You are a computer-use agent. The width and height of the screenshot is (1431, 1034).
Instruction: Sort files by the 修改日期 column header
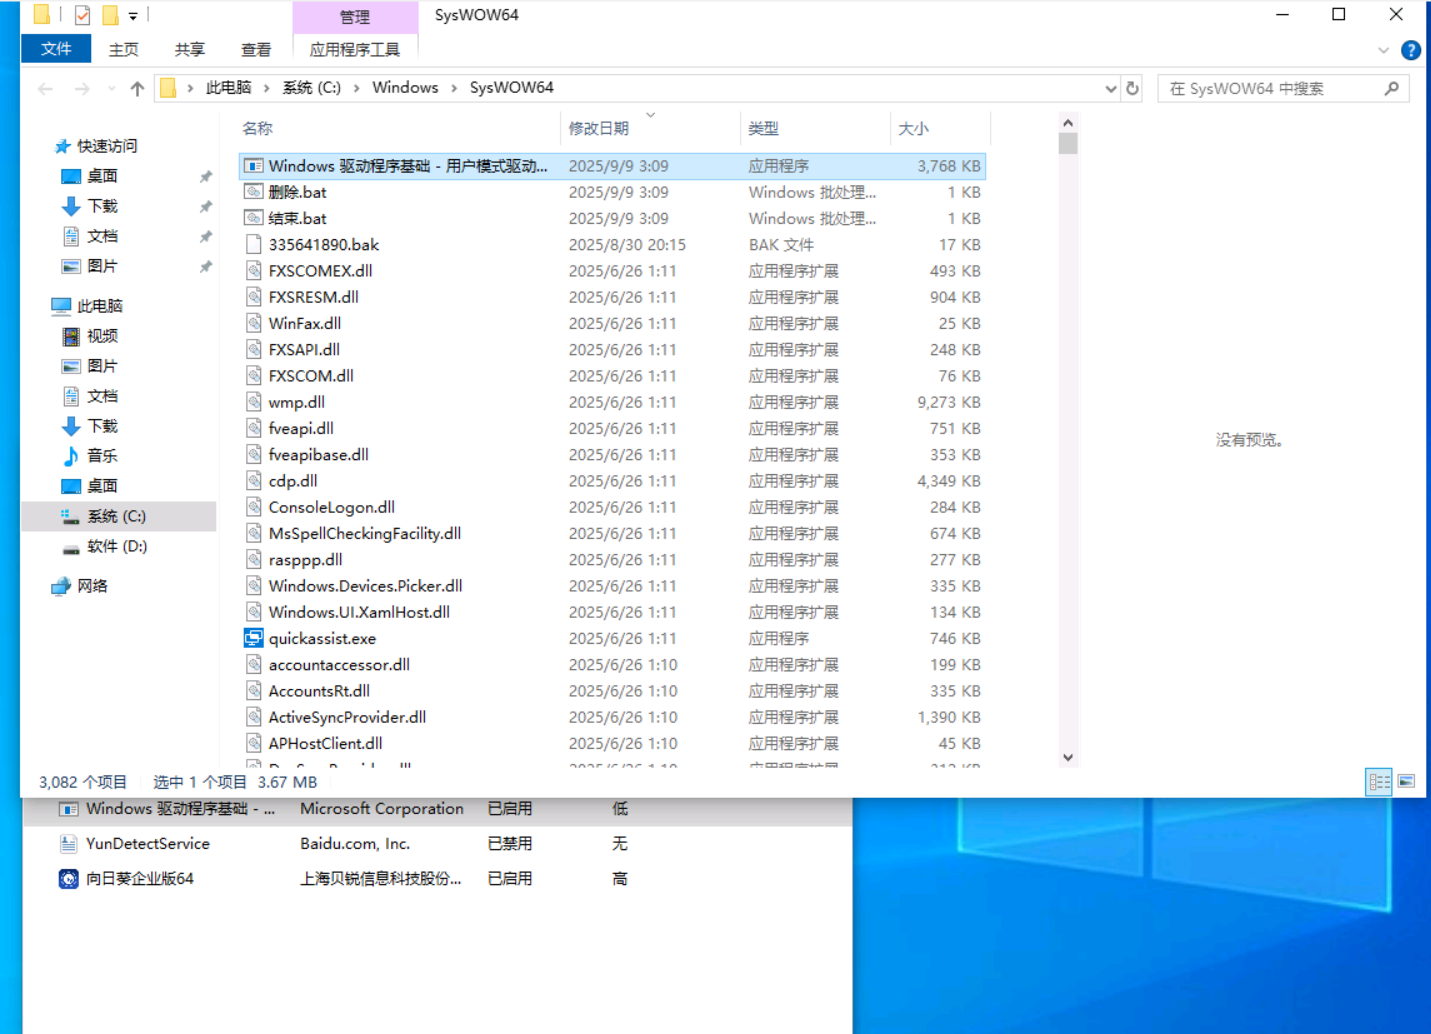599,129
